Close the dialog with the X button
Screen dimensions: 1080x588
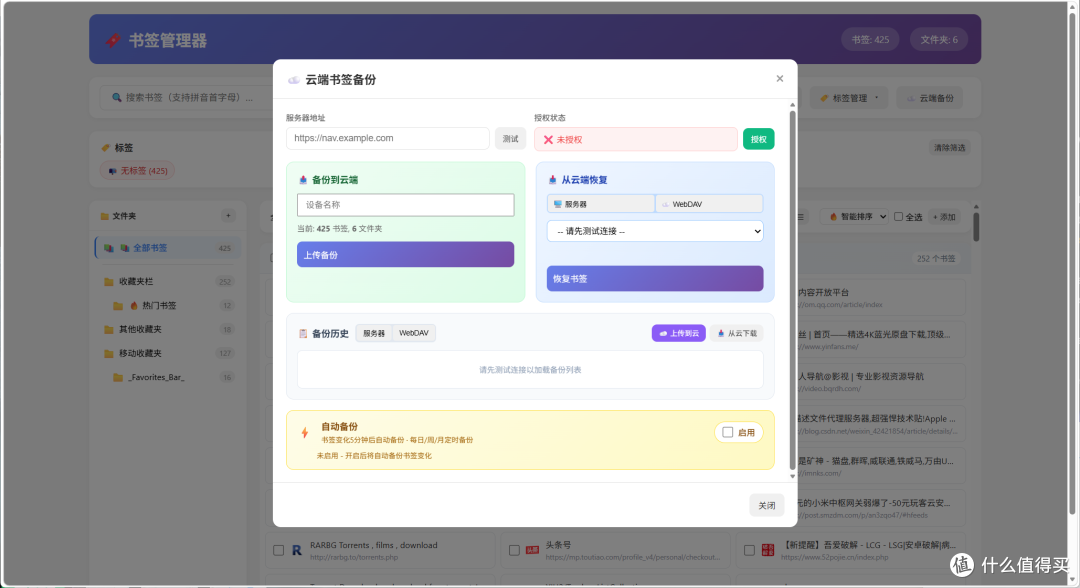click(780, 78)
